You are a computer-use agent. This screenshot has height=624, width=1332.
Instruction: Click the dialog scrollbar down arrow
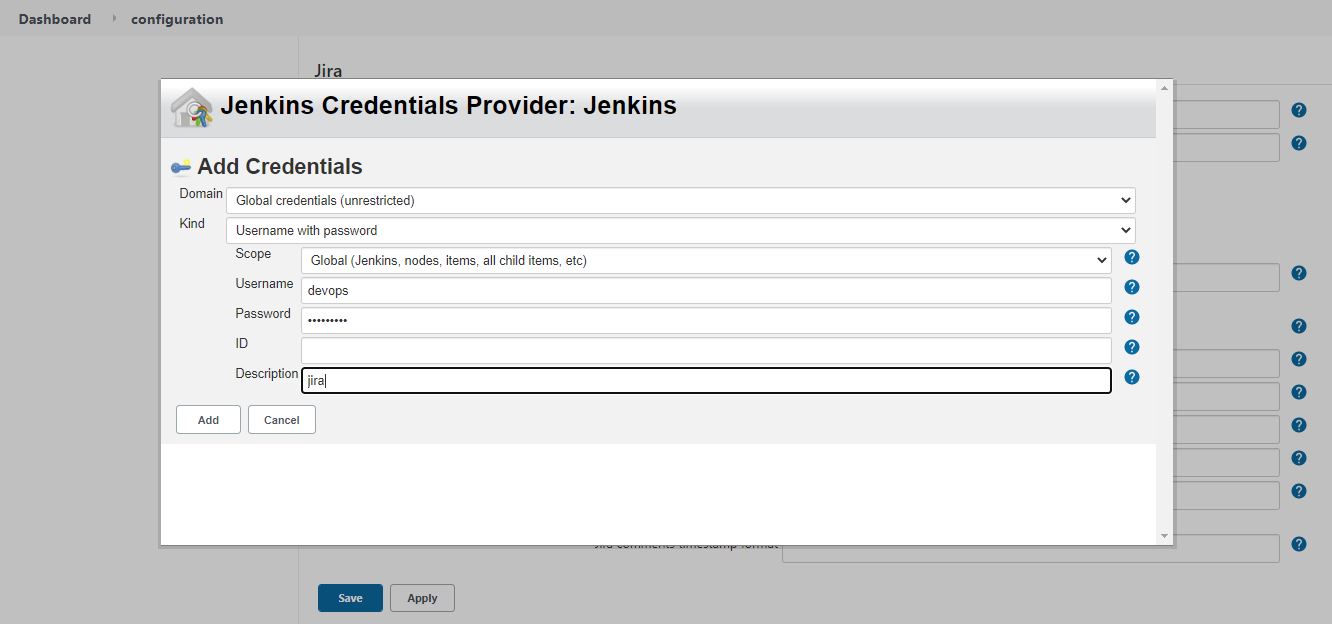[x=1164, y=536]
